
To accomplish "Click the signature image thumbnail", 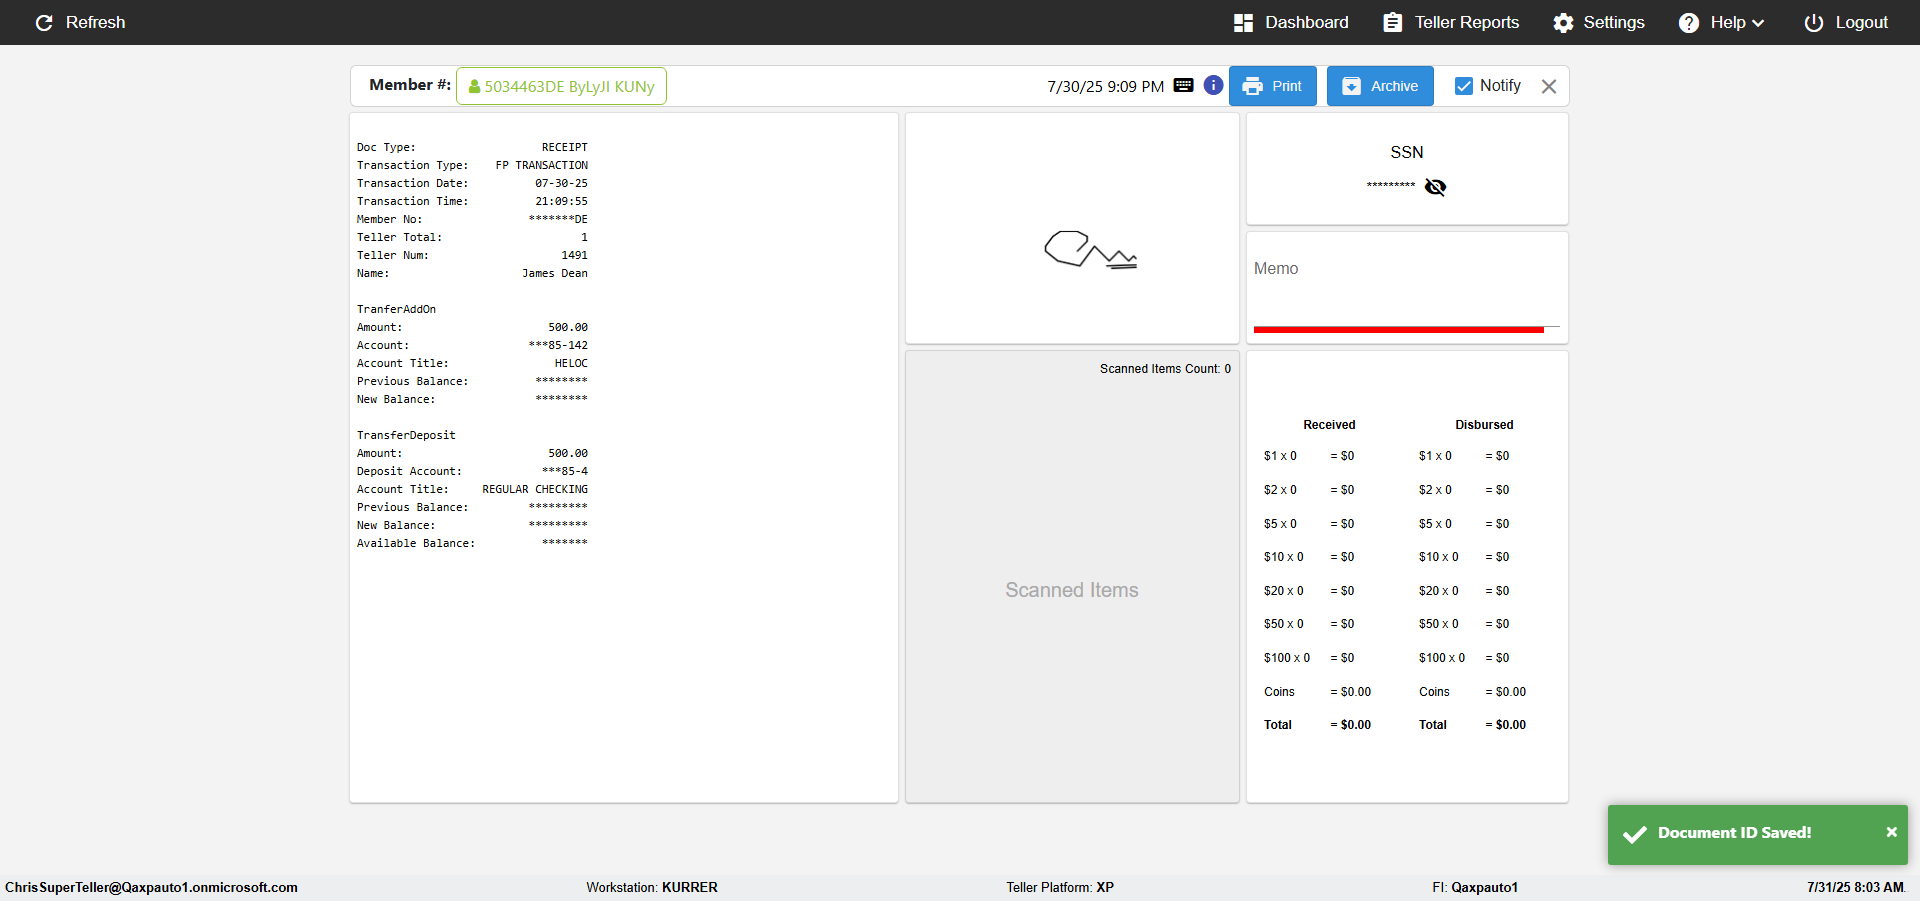I will [1090, 249].
